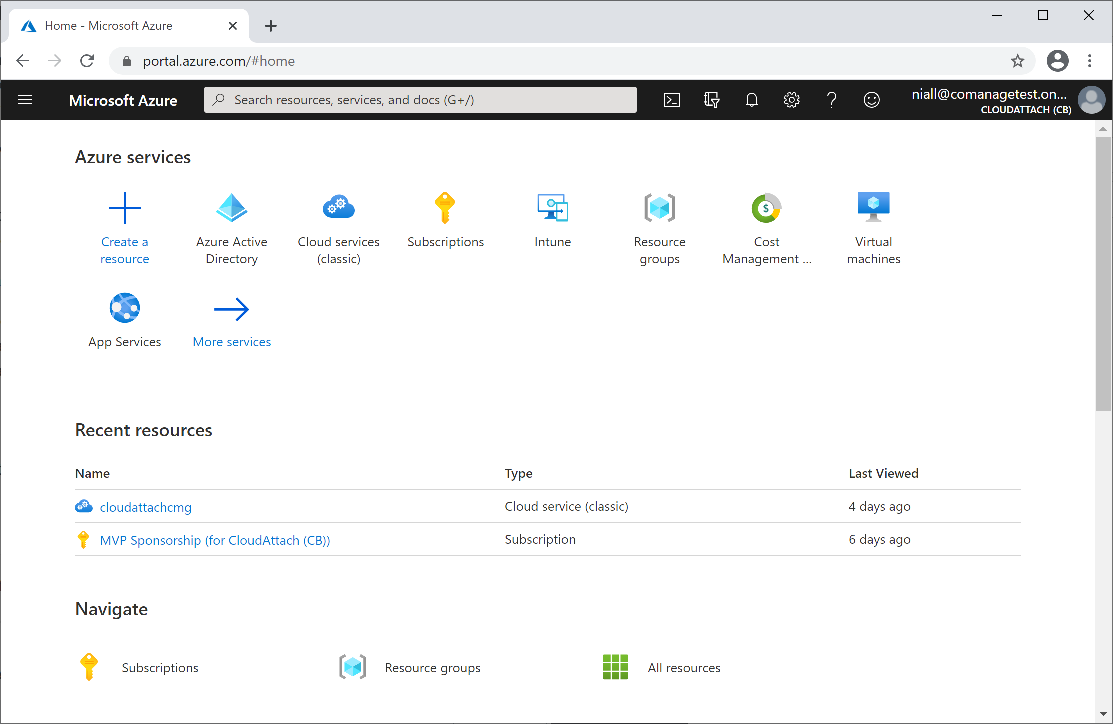Image resolution: width=1113 pixels, height=724 pixels.
Task: Open Subscriptions key icon under Navigate
Action: (89, 667)
